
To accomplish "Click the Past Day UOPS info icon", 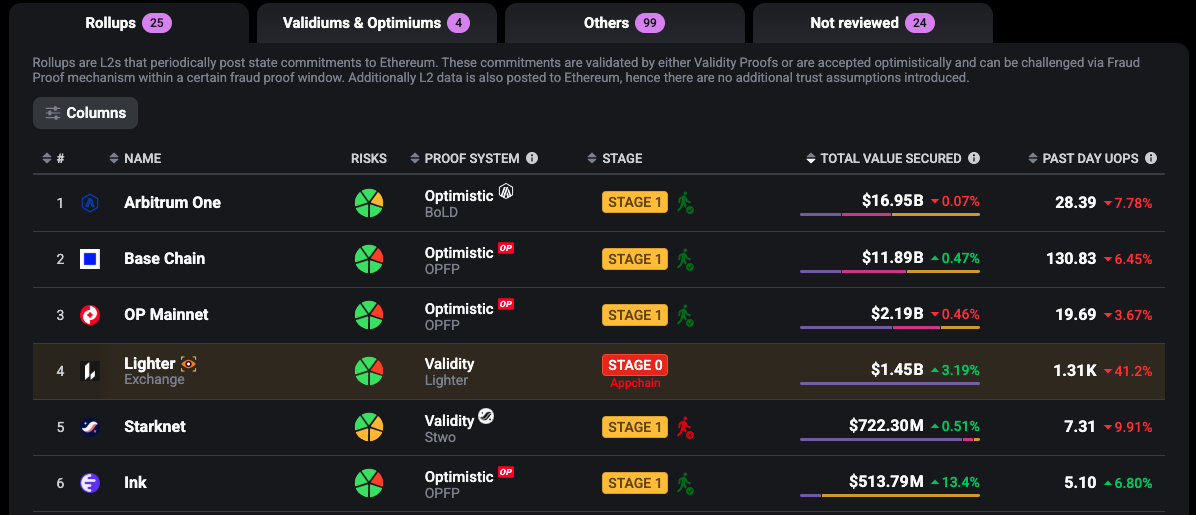I will point(1151,158).
